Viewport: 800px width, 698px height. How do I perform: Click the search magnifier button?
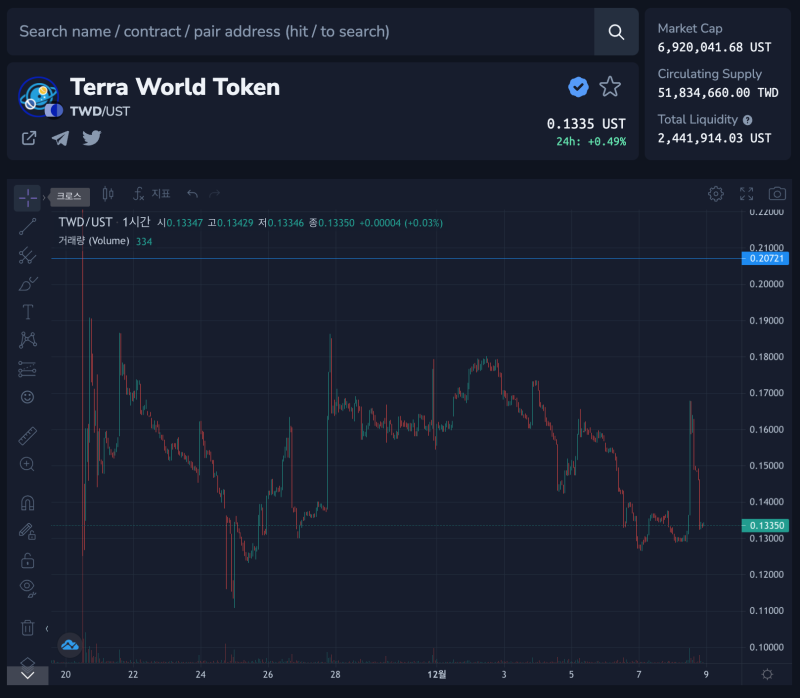616,32
